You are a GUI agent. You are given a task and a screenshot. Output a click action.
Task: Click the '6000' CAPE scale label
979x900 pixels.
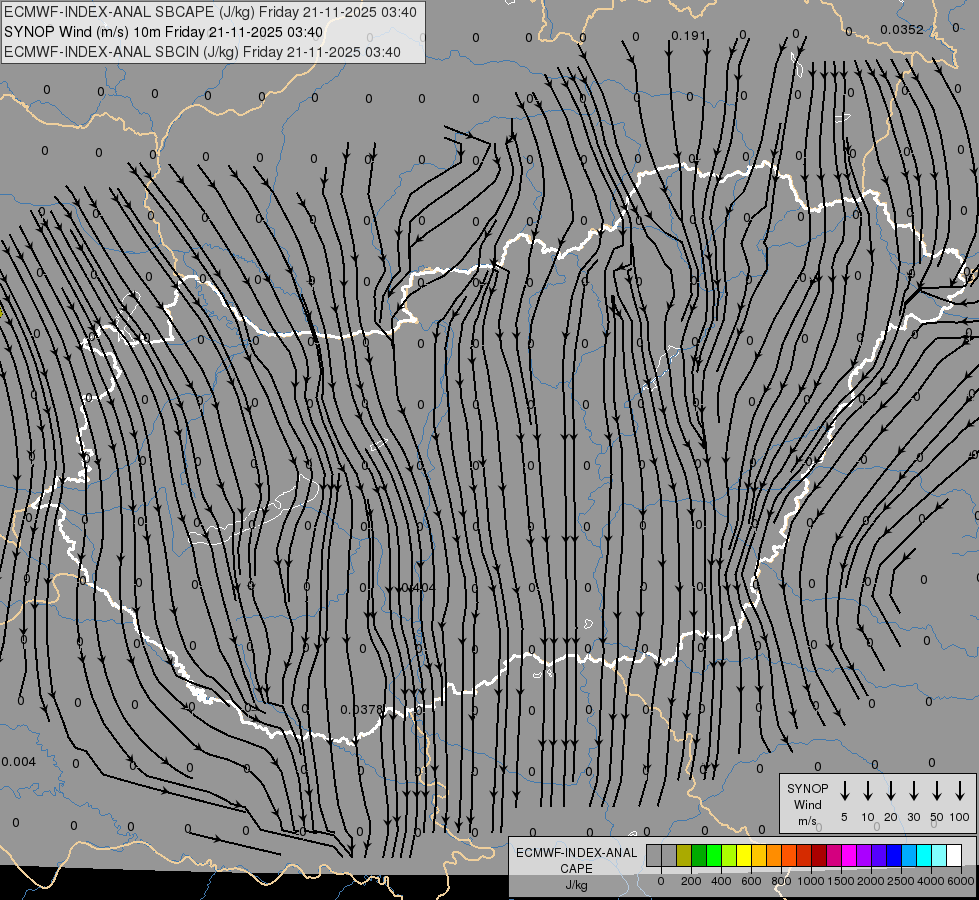click(961, 881)
